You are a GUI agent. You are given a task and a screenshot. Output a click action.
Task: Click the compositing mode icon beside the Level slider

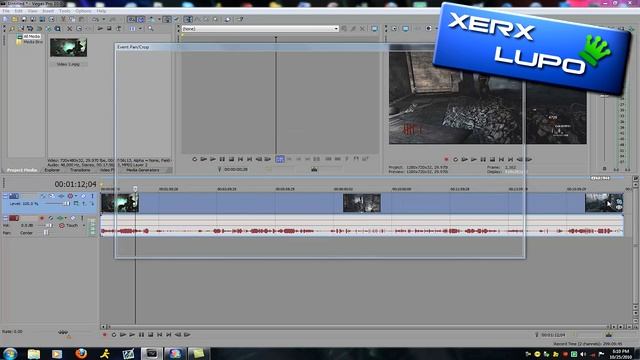pyautogui.click(x=76, y=203)
